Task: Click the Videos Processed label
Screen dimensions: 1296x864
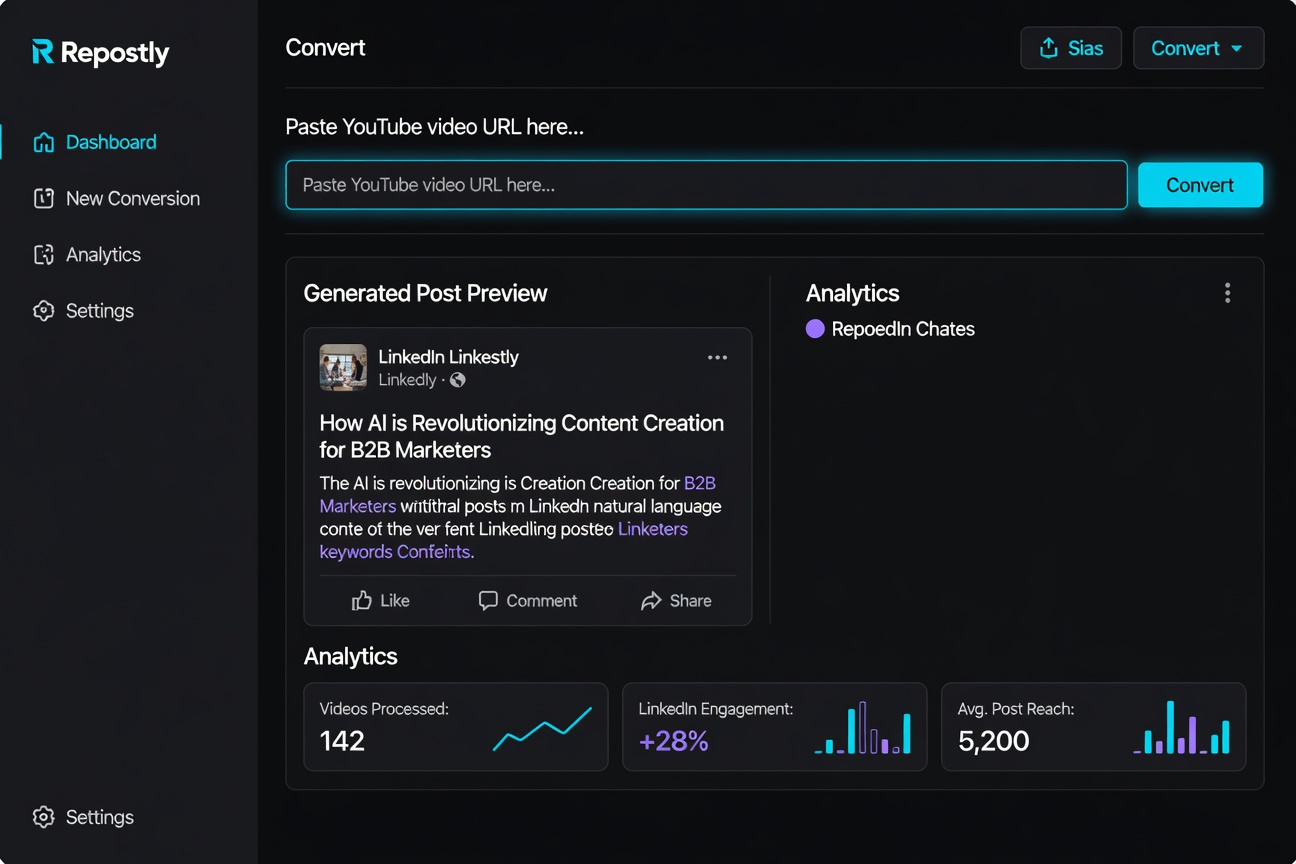Action: coord(384,709)
